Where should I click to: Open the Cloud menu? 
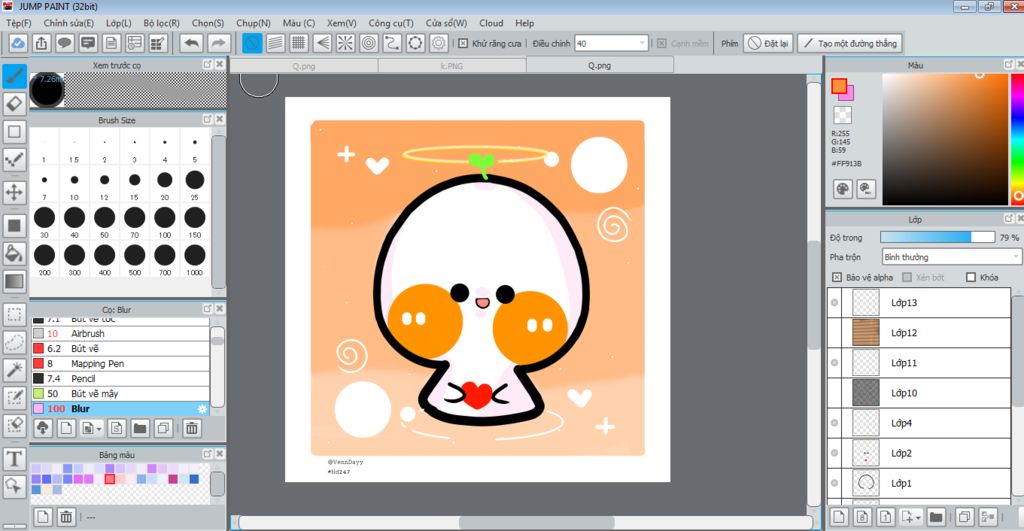[491, 23]
